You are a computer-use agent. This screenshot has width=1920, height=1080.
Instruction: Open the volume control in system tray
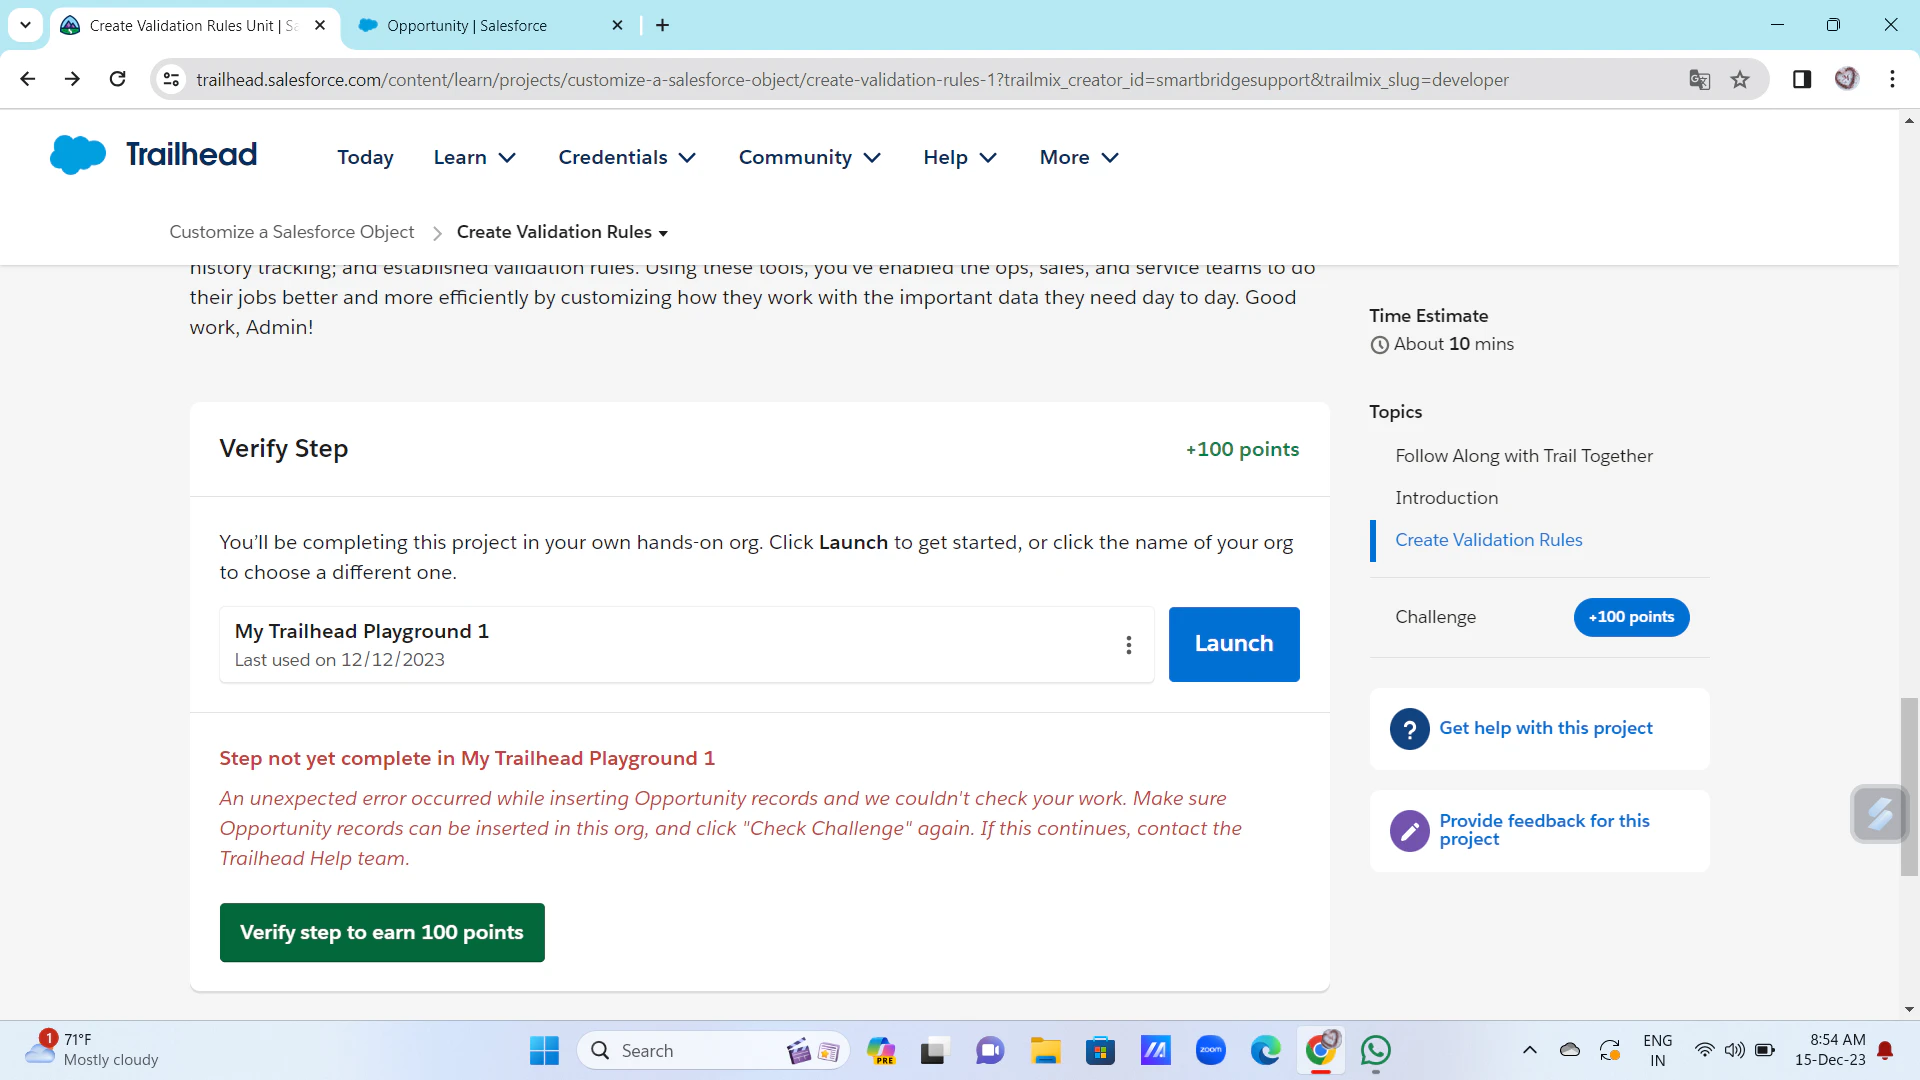(1735, 1050)
